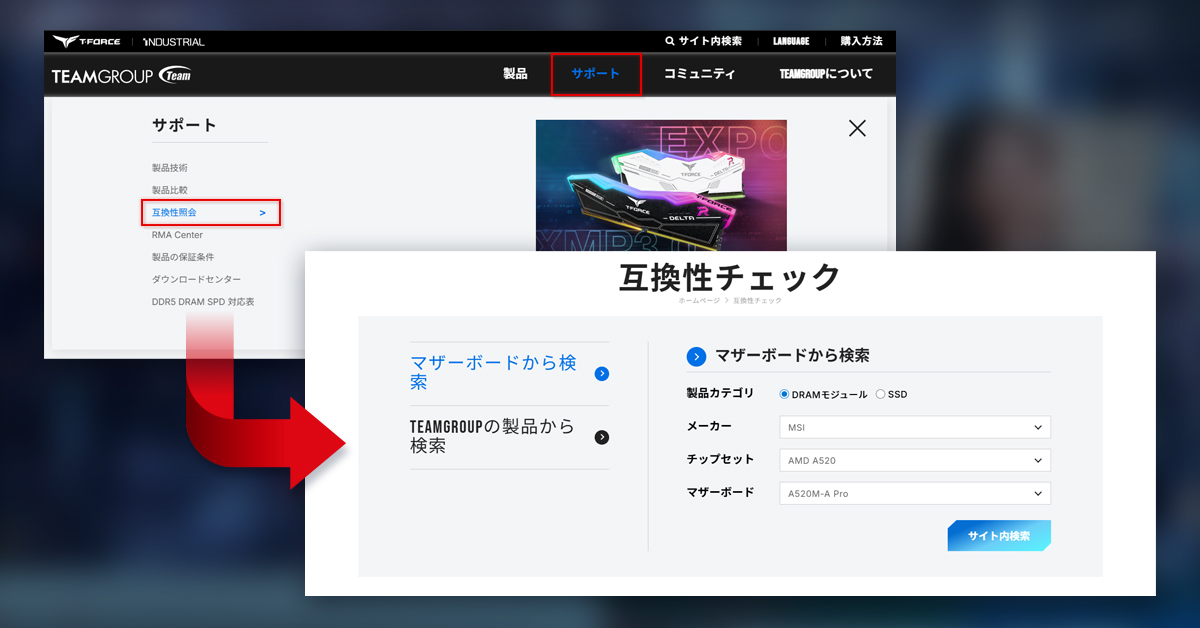Screen dimensions: 1200x628
Task: Open the 購入方法 link in top bar
Action: tap(861, 41)
